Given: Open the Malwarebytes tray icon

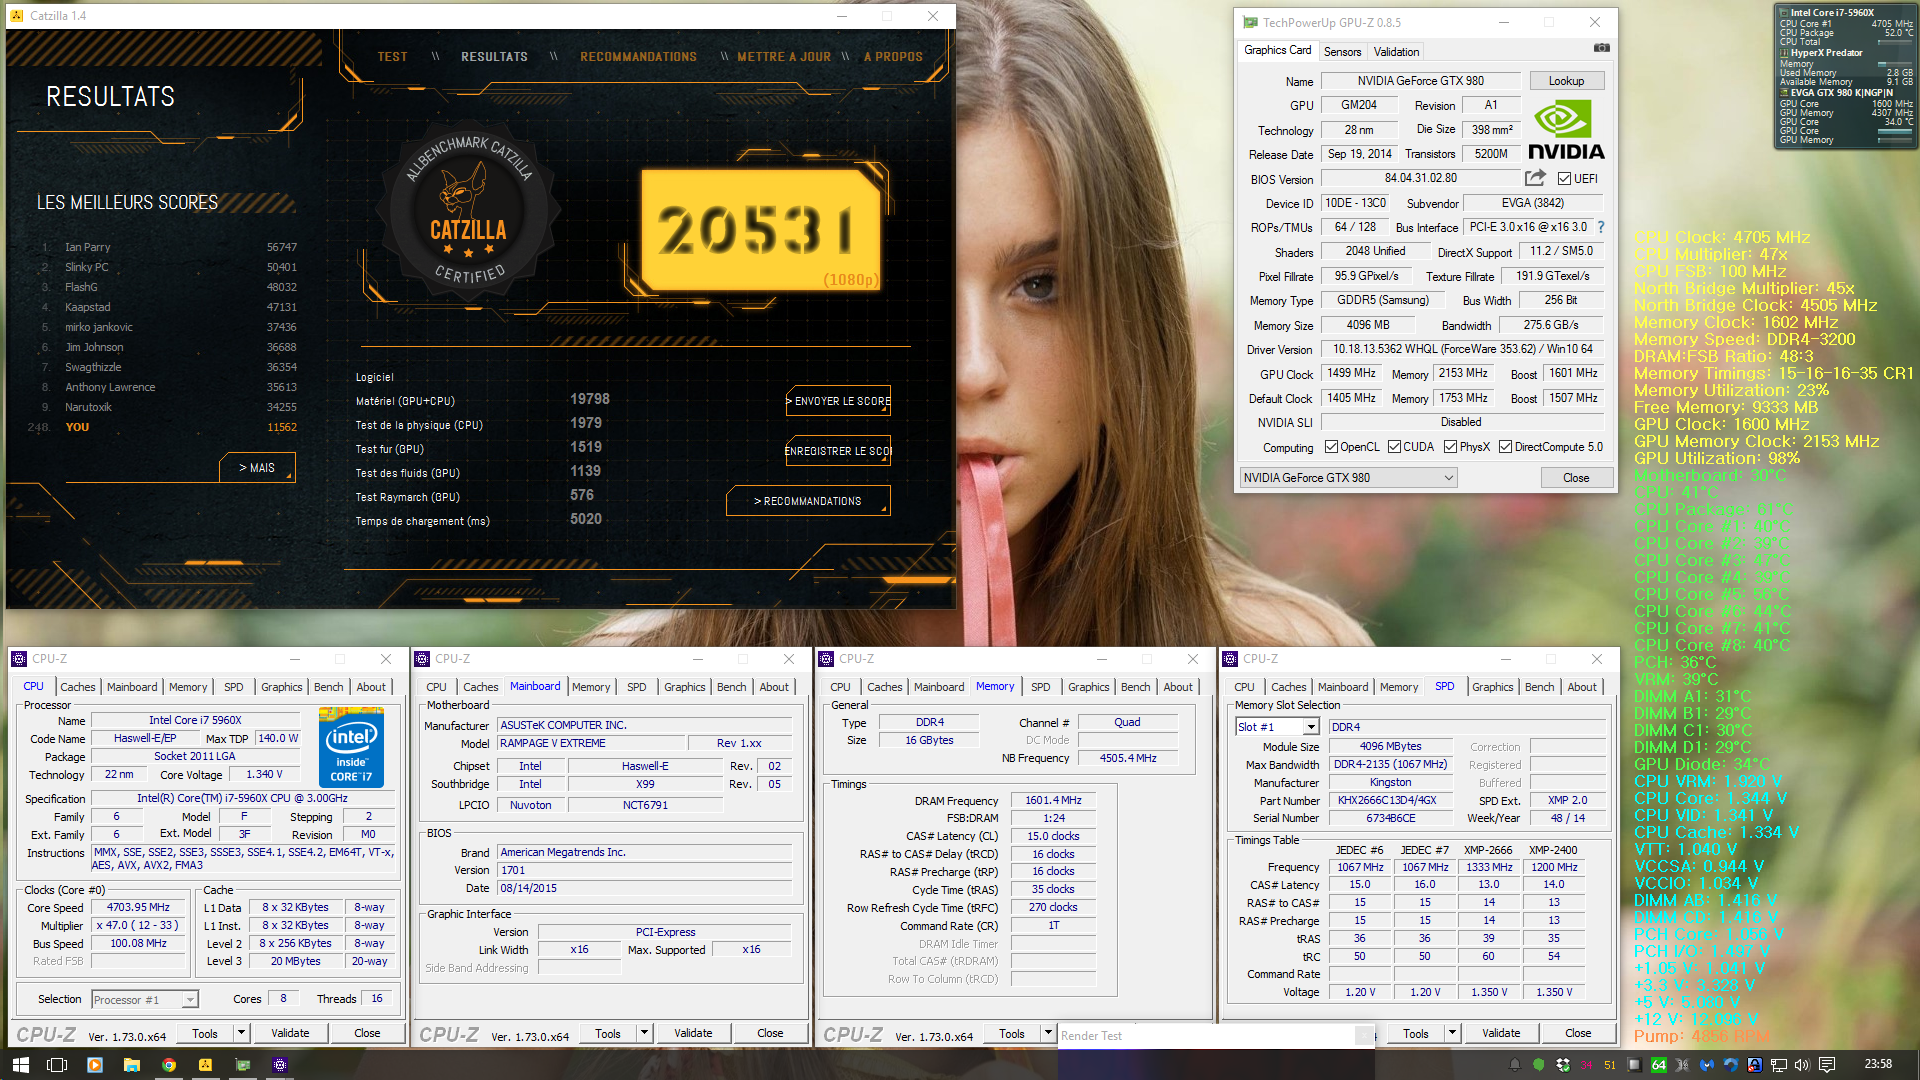Looking at the screenshot, I should [1707, 1065].
